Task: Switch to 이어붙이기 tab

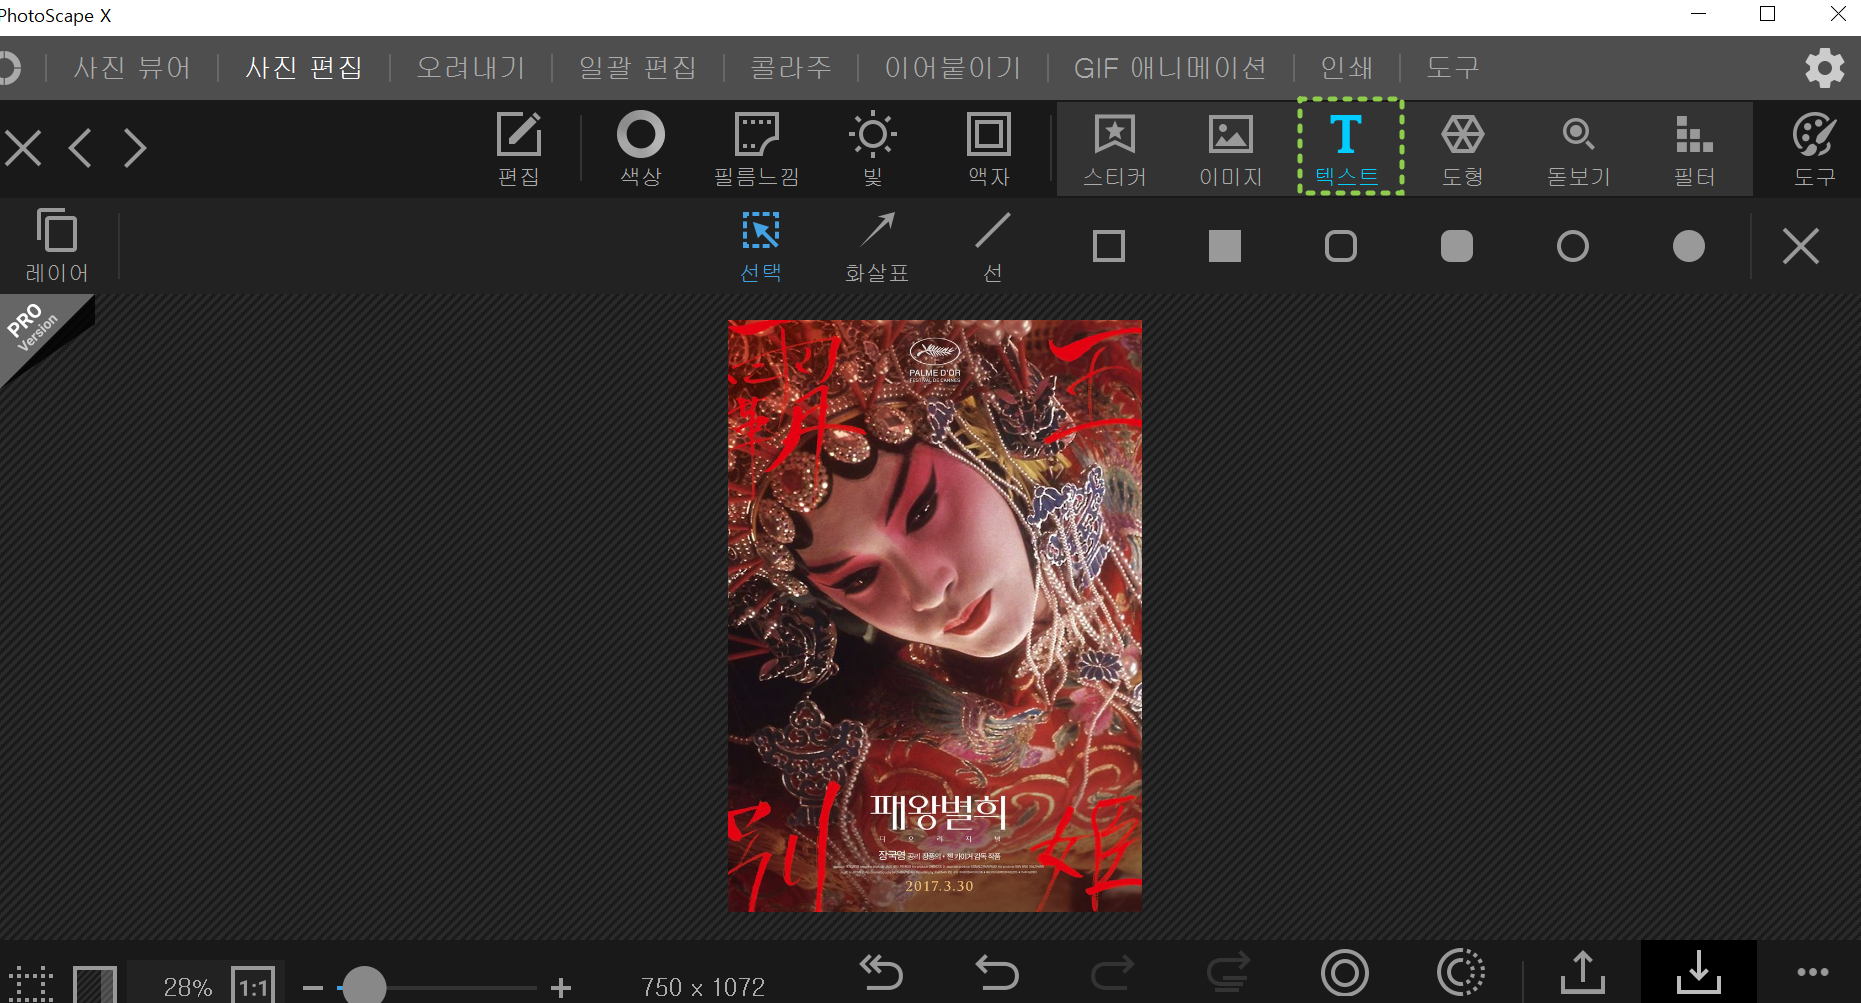Action: (x=953, y=67)
